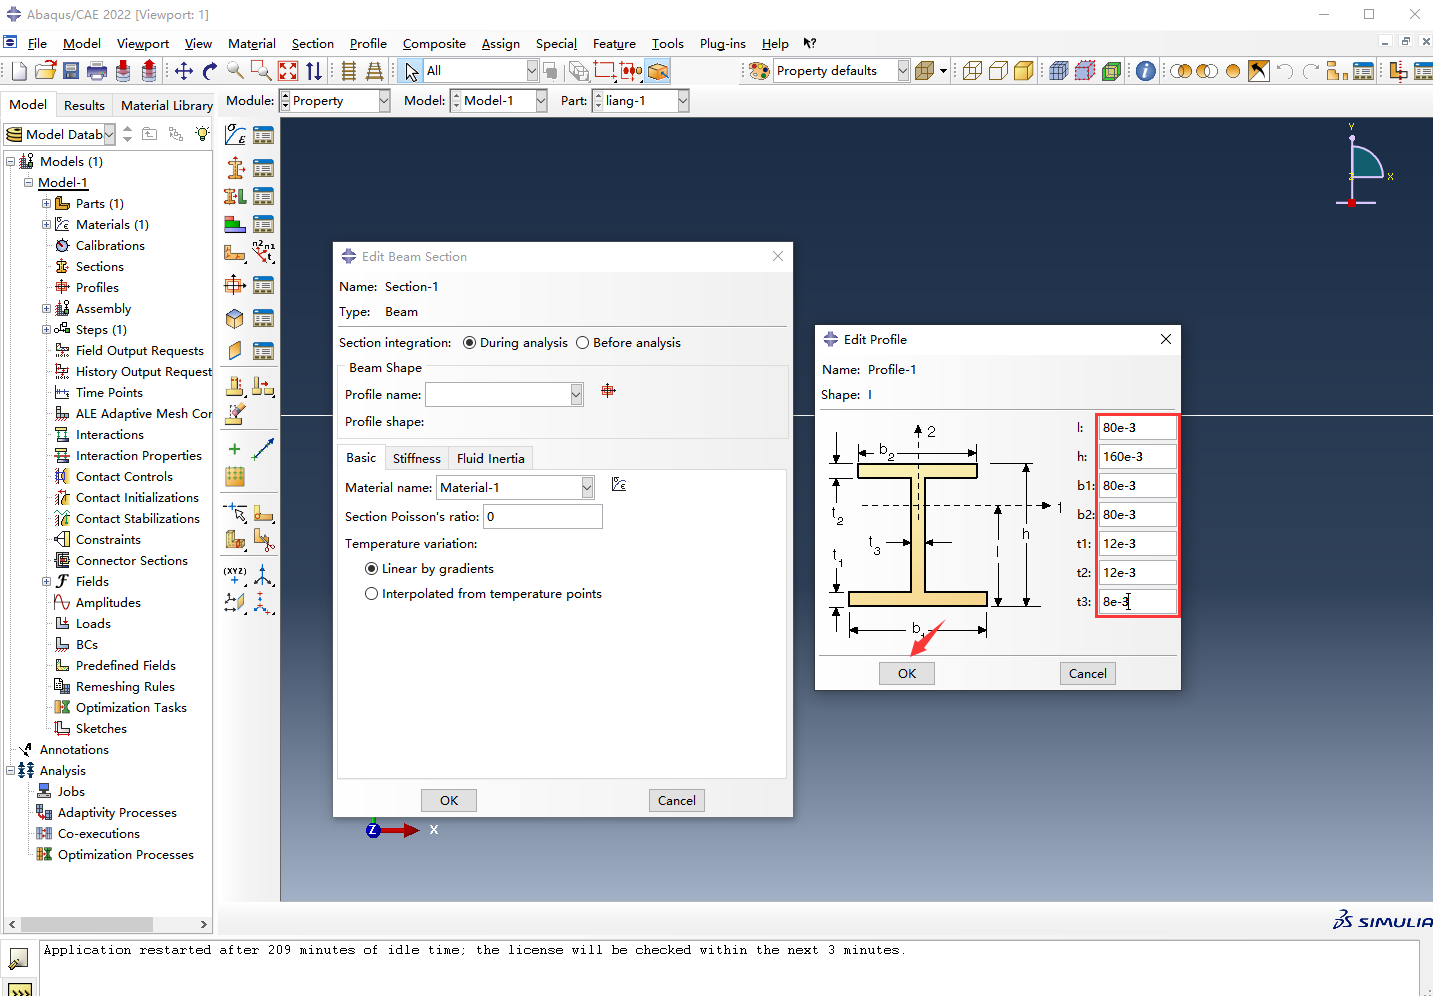Click the Auto-Fit View icon

[x=288, y=71]
